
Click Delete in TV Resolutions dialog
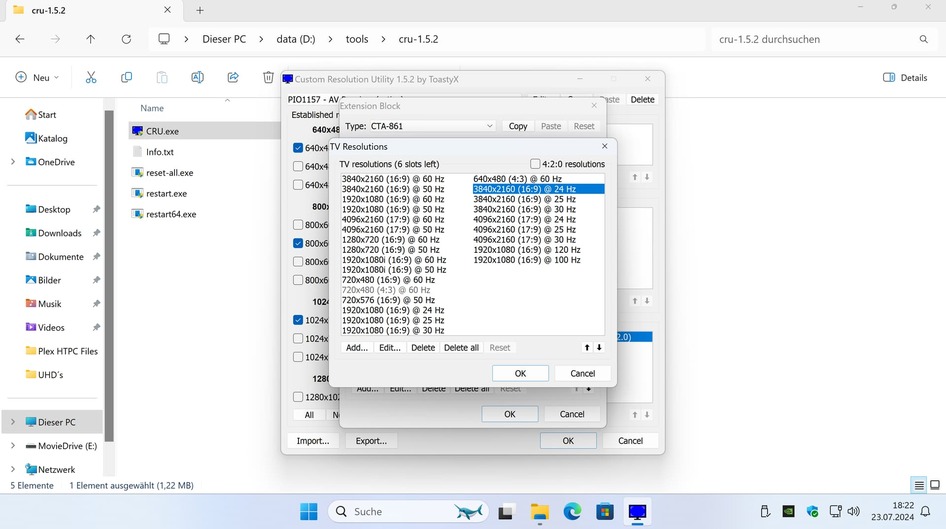[423, 347]
